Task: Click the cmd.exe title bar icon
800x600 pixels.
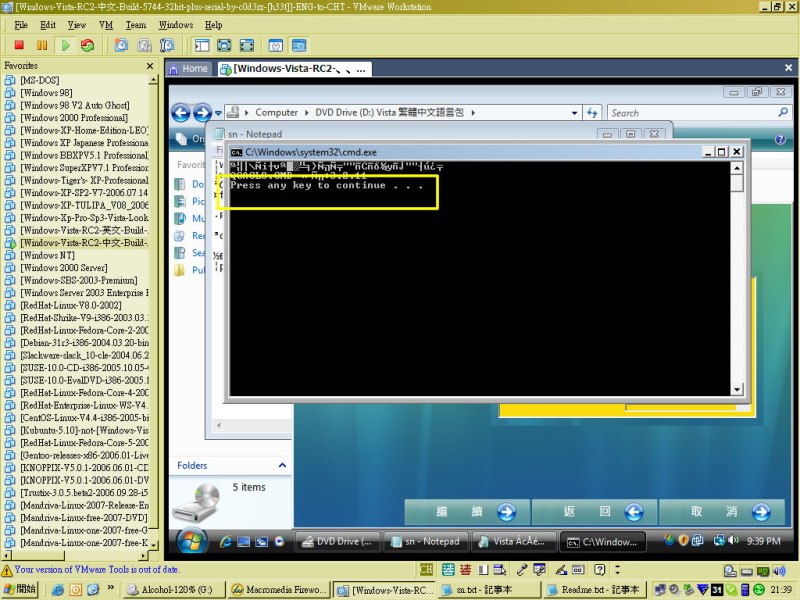Action: pyautogui.click(x=236, y=152)
